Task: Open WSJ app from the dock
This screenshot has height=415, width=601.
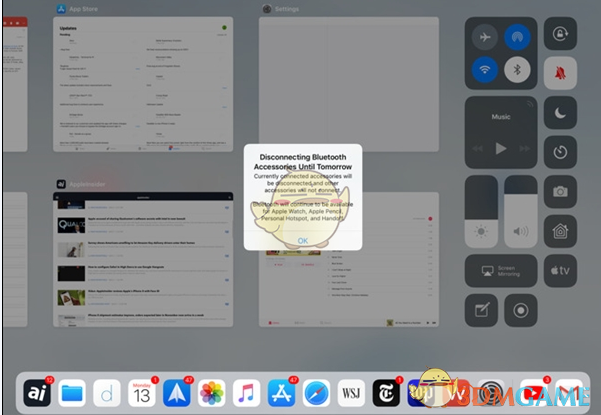Action: coord(351,393)
